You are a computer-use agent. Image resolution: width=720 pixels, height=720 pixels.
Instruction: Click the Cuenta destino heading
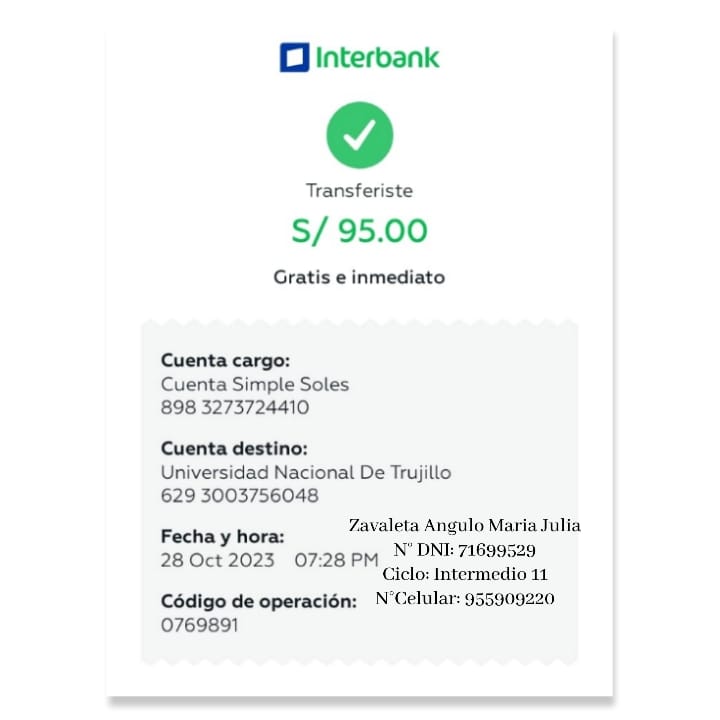click(x=234, y=449)
